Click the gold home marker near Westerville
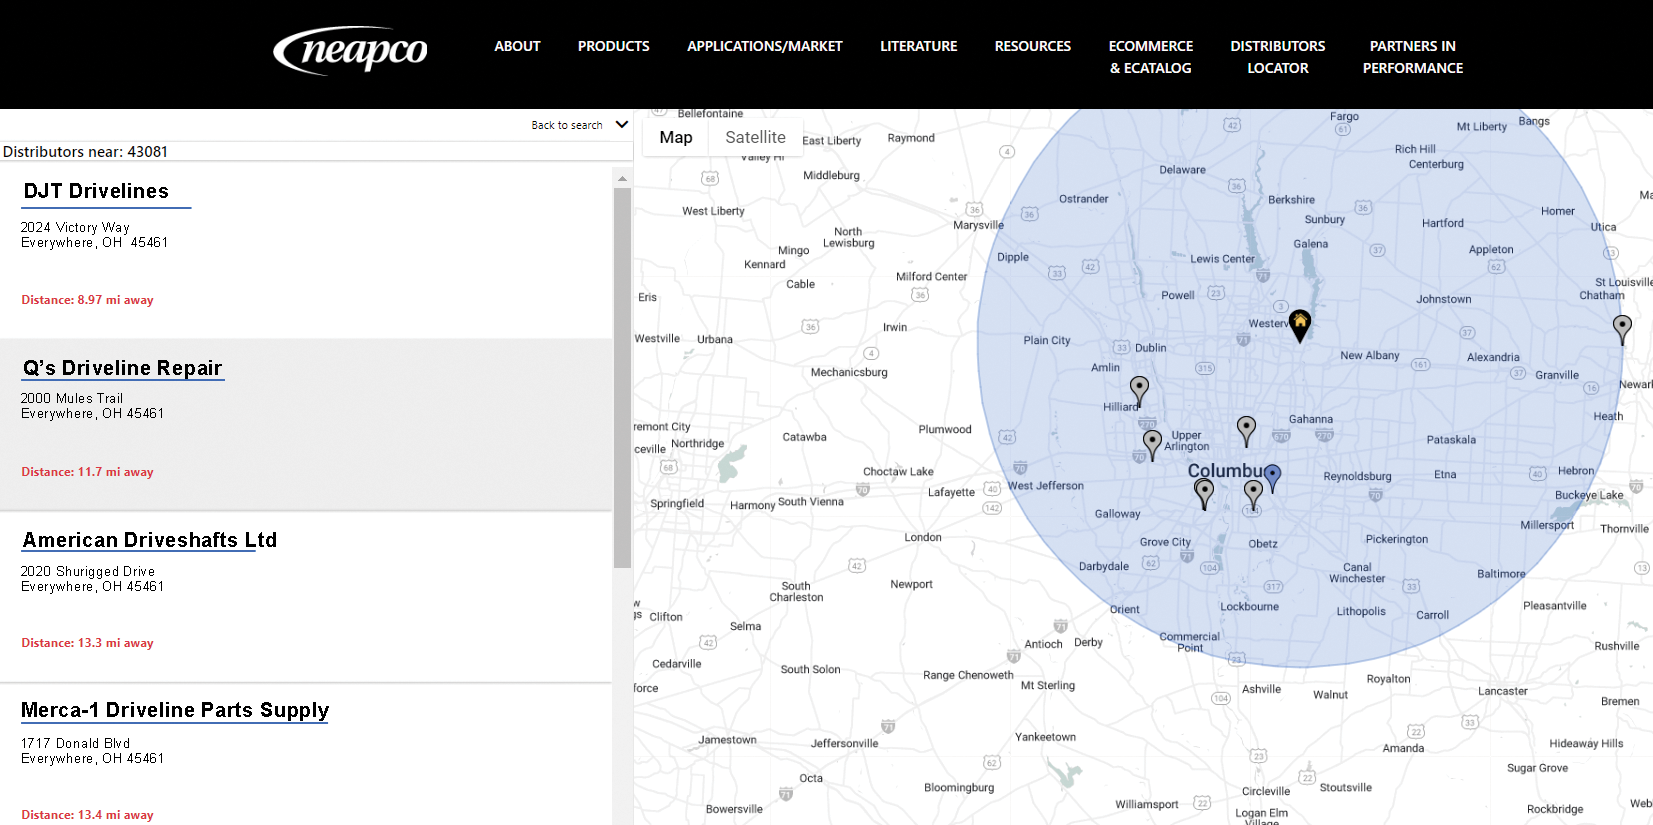 tap(1299, 323)
